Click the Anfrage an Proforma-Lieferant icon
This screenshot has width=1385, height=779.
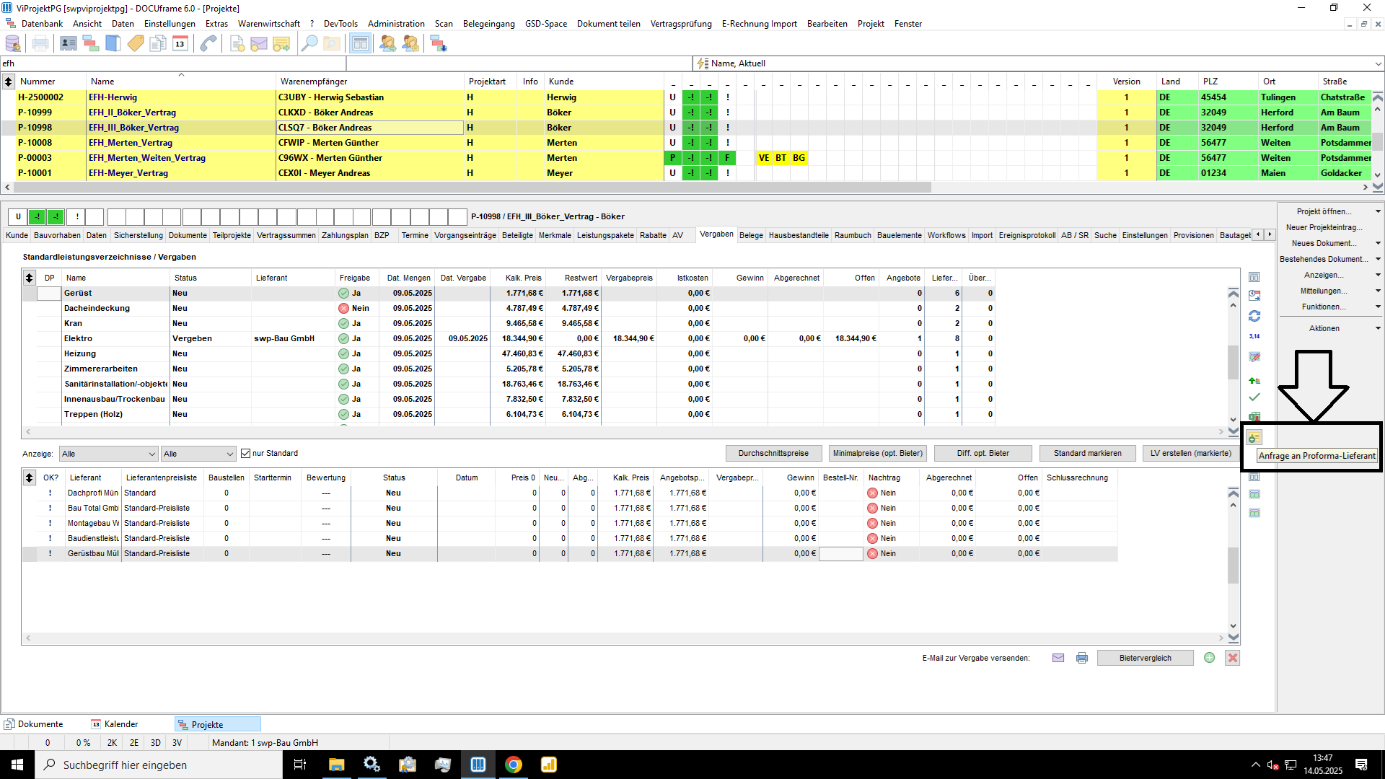pos(1254,437)
